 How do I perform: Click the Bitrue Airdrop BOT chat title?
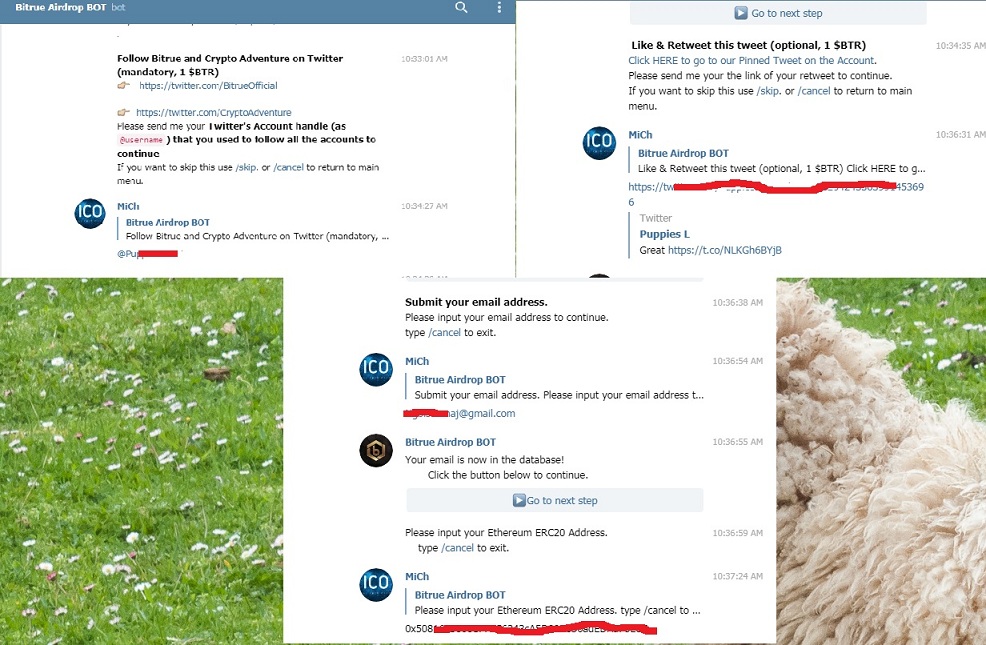point(60,8)
